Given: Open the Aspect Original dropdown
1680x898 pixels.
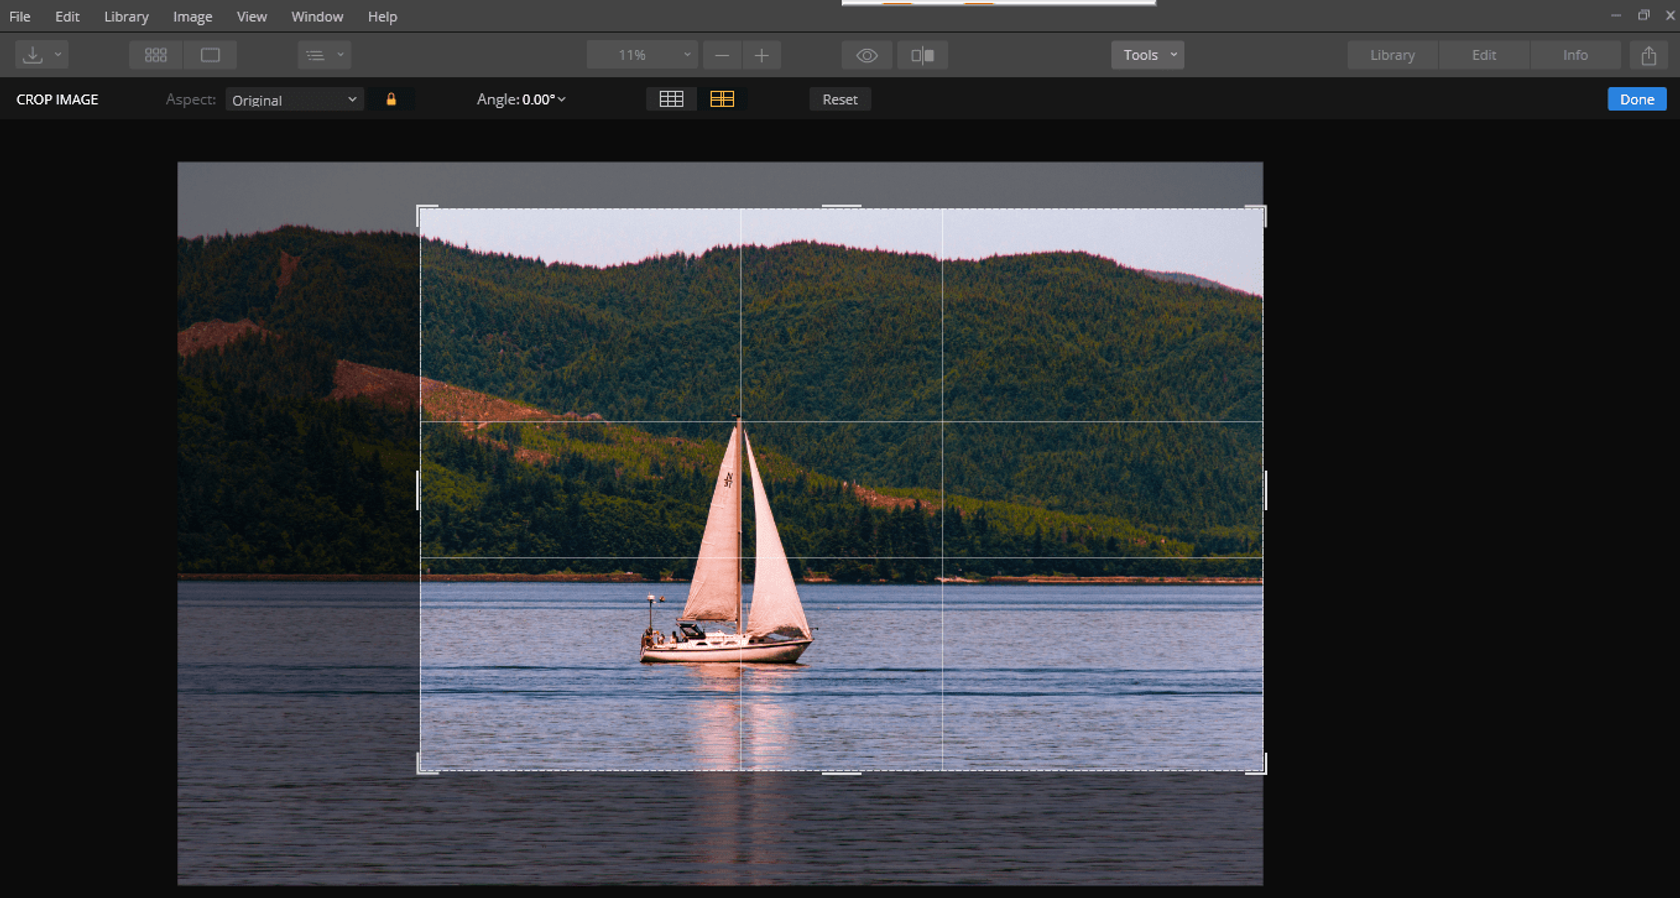Looking at the screenshot, I should pyautogui.click(x=294, y=99).
